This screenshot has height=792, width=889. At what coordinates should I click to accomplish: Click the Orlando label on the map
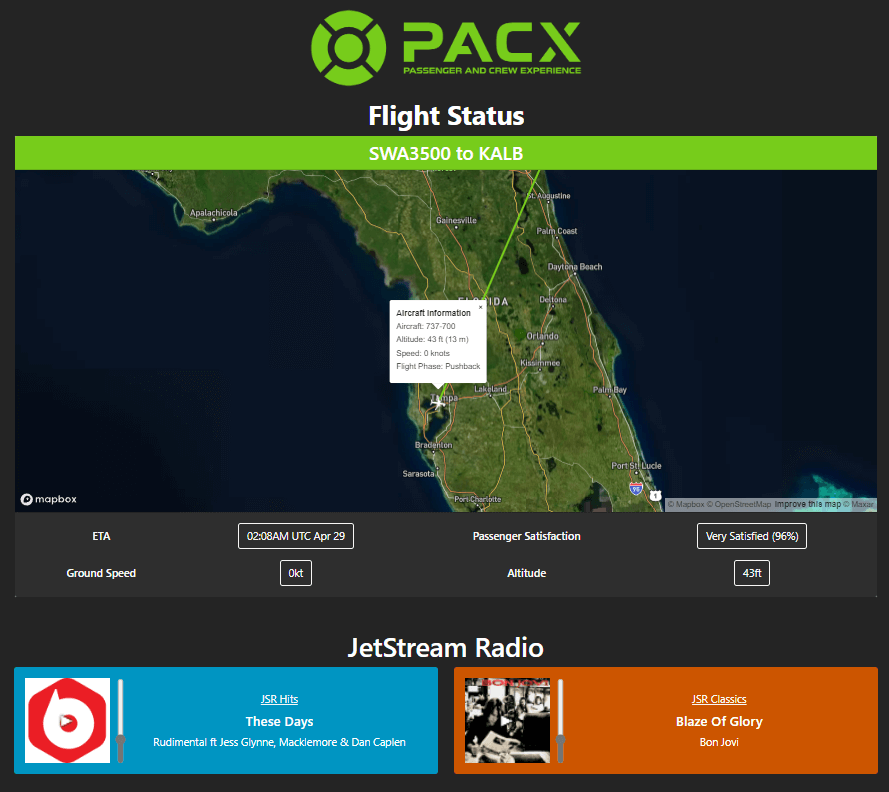coord(543,336)
